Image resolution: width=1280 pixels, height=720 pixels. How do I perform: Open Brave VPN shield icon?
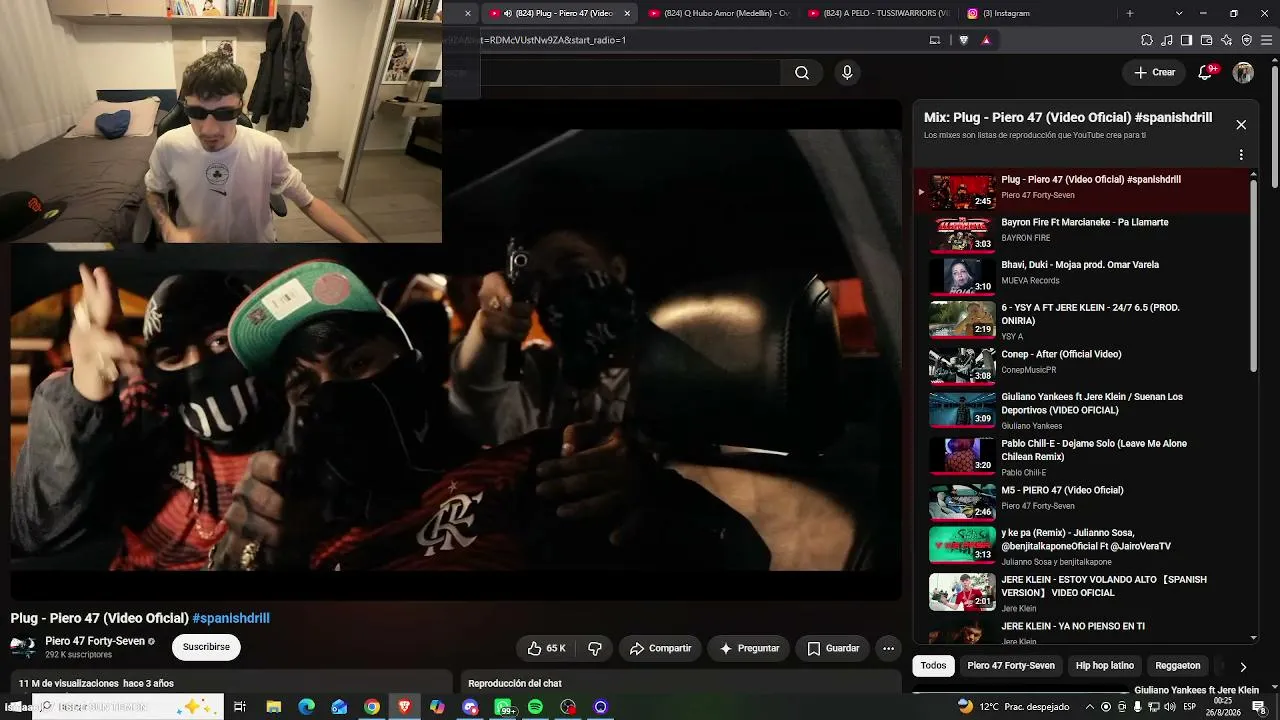[1246, 40]
